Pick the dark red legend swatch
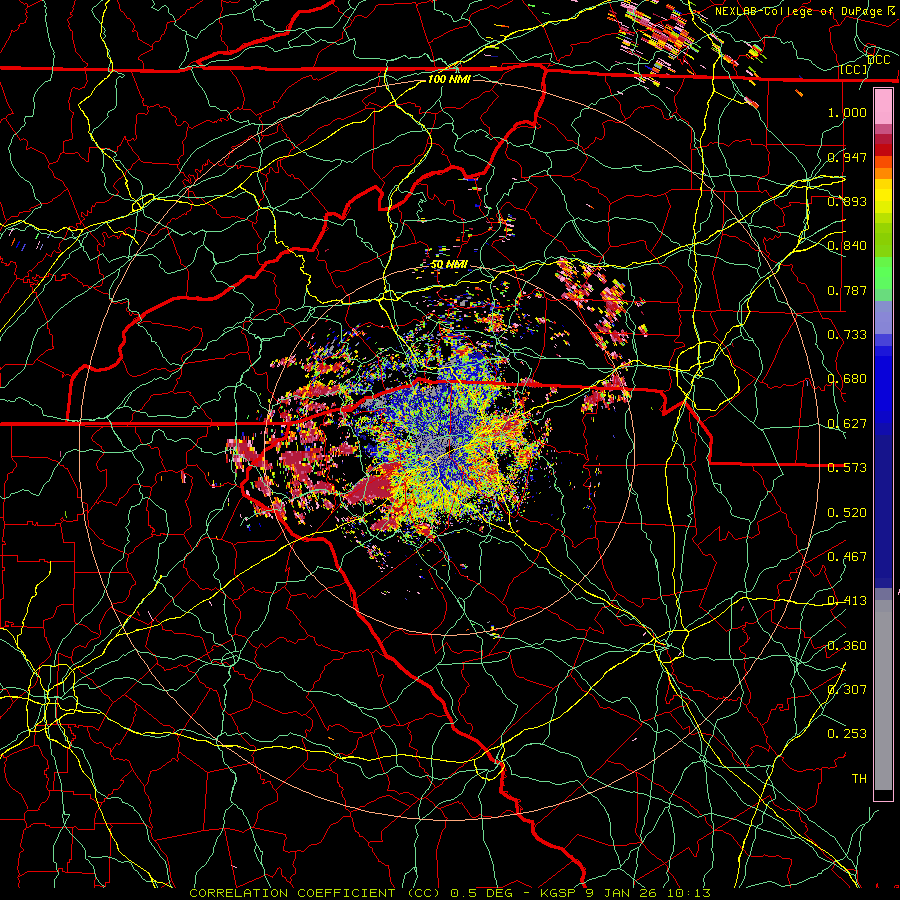The height and width of the screenshot is (900, 900). pos(883,149)
